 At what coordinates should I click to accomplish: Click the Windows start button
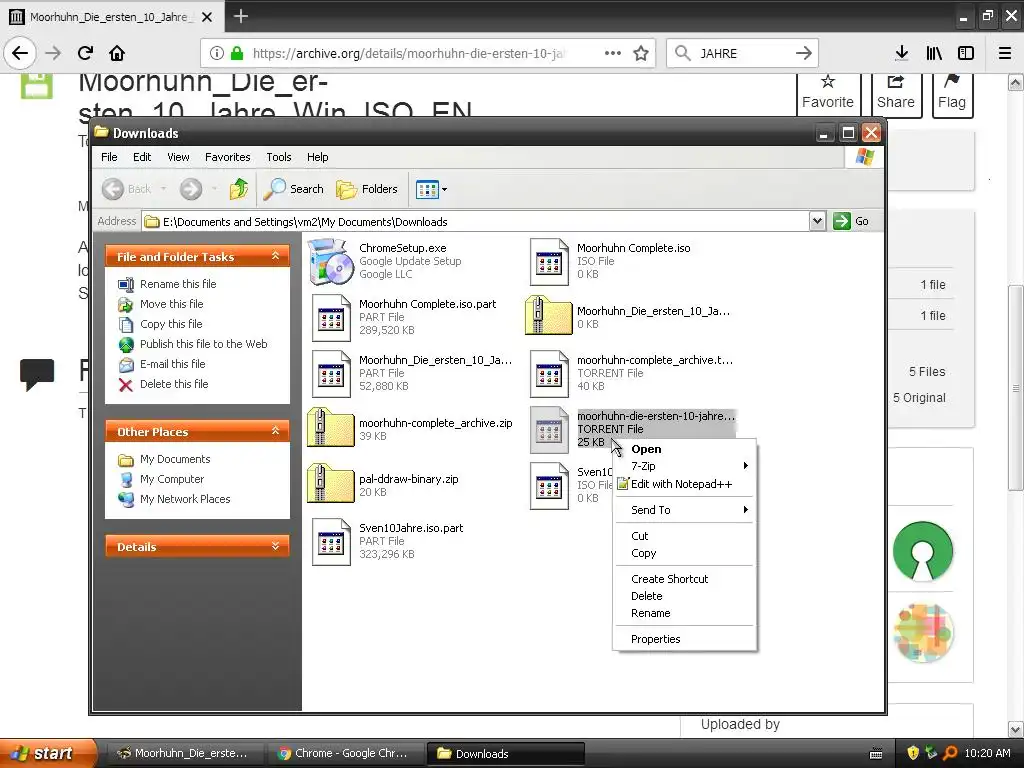point(47,753)
